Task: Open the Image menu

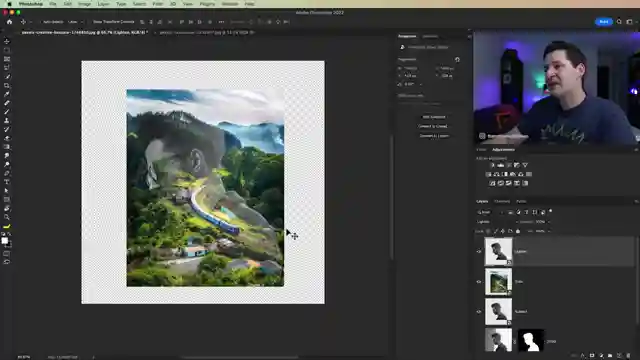Action: (84, 4)
